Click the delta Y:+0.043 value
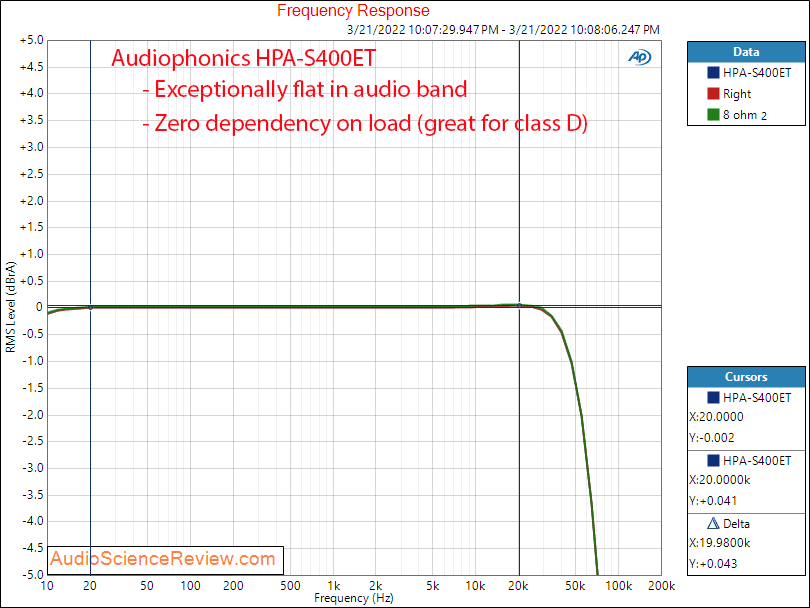Viewport: 810px width, 608px height. 713,564
